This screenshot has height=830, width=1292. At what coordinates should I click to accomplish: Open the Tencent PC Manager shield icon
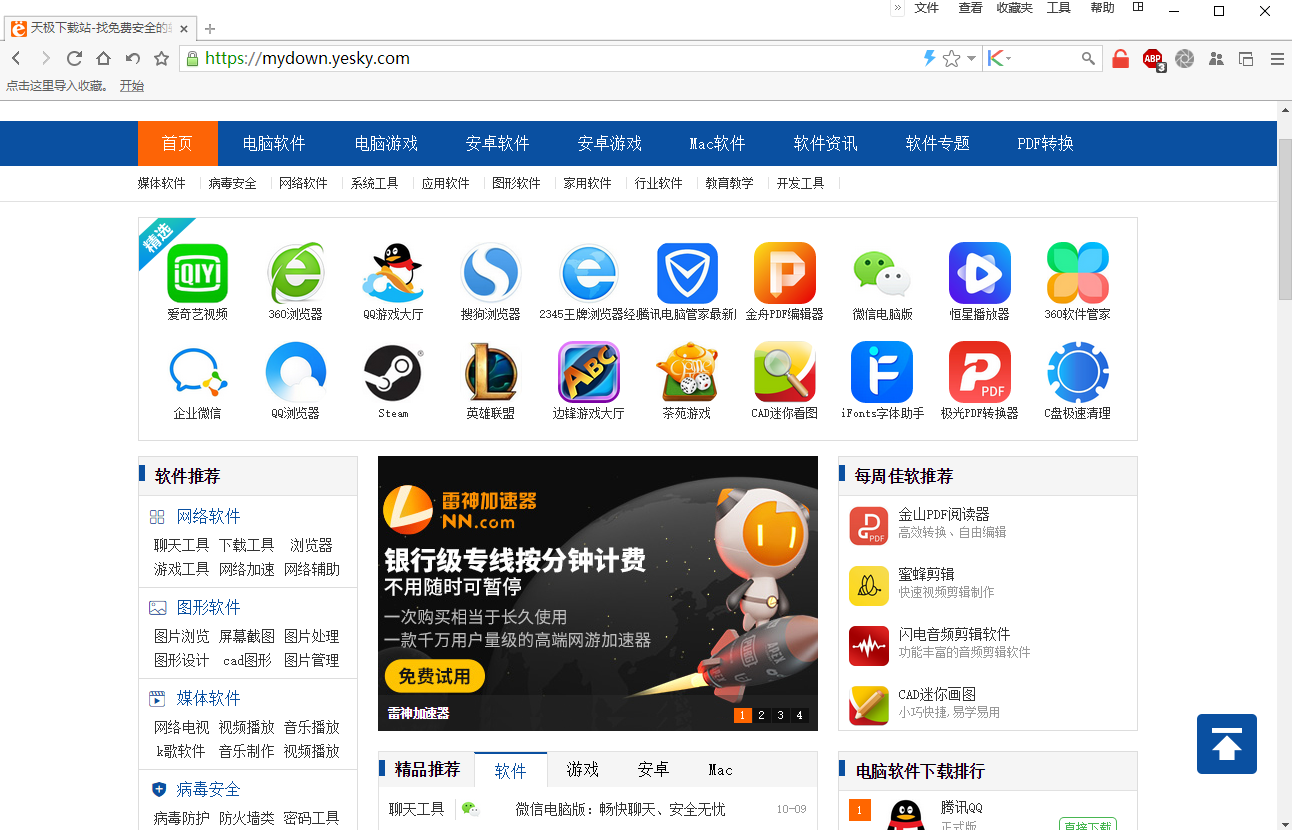click(x=687, y=273)
